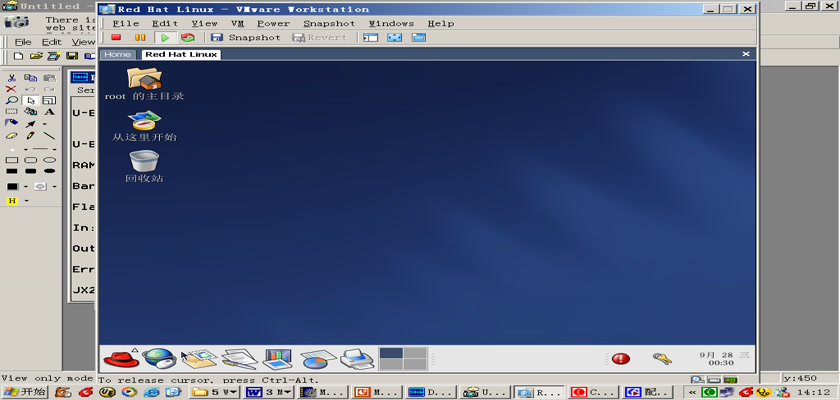The width and height of the screenshot is (840, 400).
Task: Select the arrow pointer selection tool
Action: pyautogui.click(x=31, y=100)
